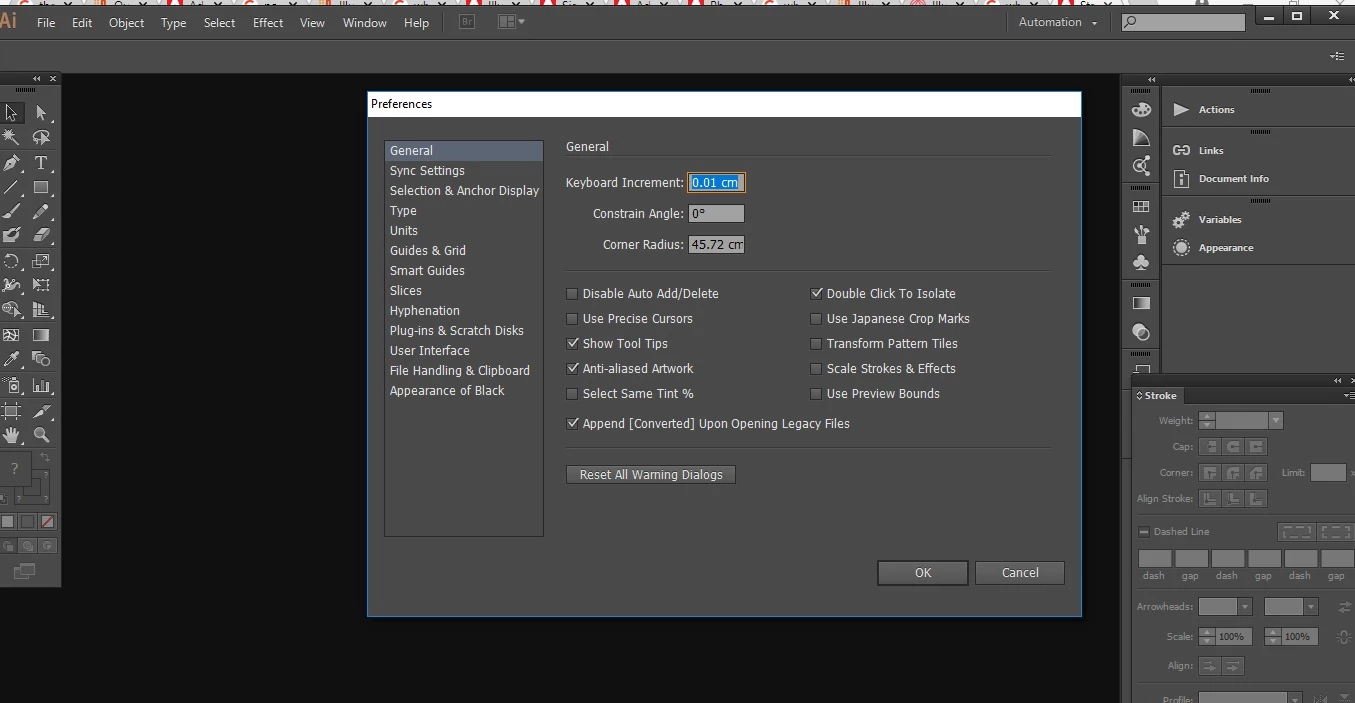
Task: Expand the right dock panels with double arrows
Action: 1151,79
